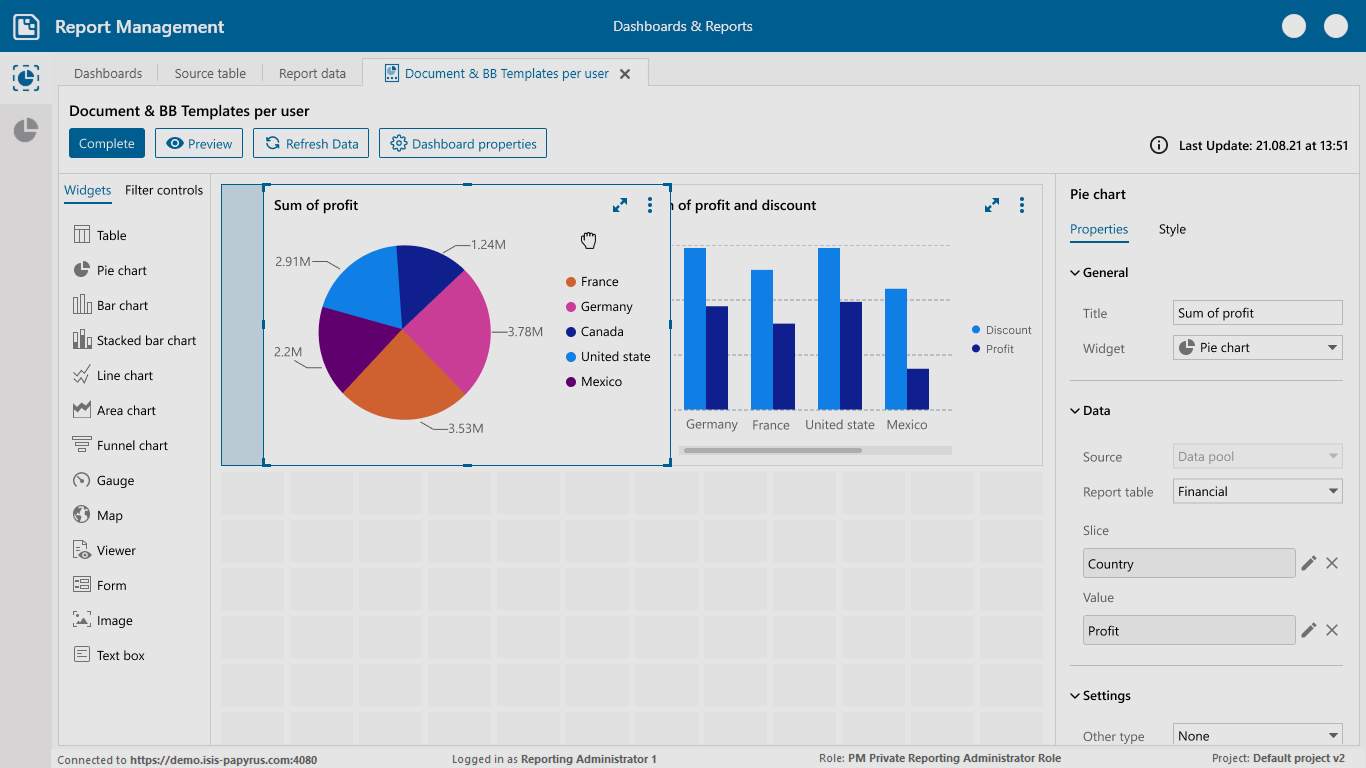Open the pie chart widget options menu
Viewport: 1366px width, 768px height.
tap(650, 205)
